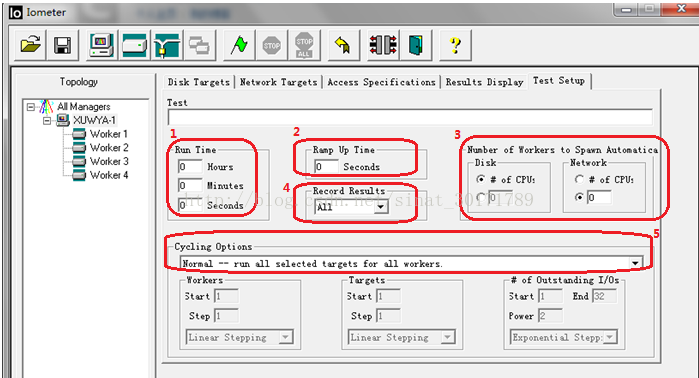Click the disconnect selected worker icon
The width and height of the screenshot is (699, 378).
click(x=383, y=45)
